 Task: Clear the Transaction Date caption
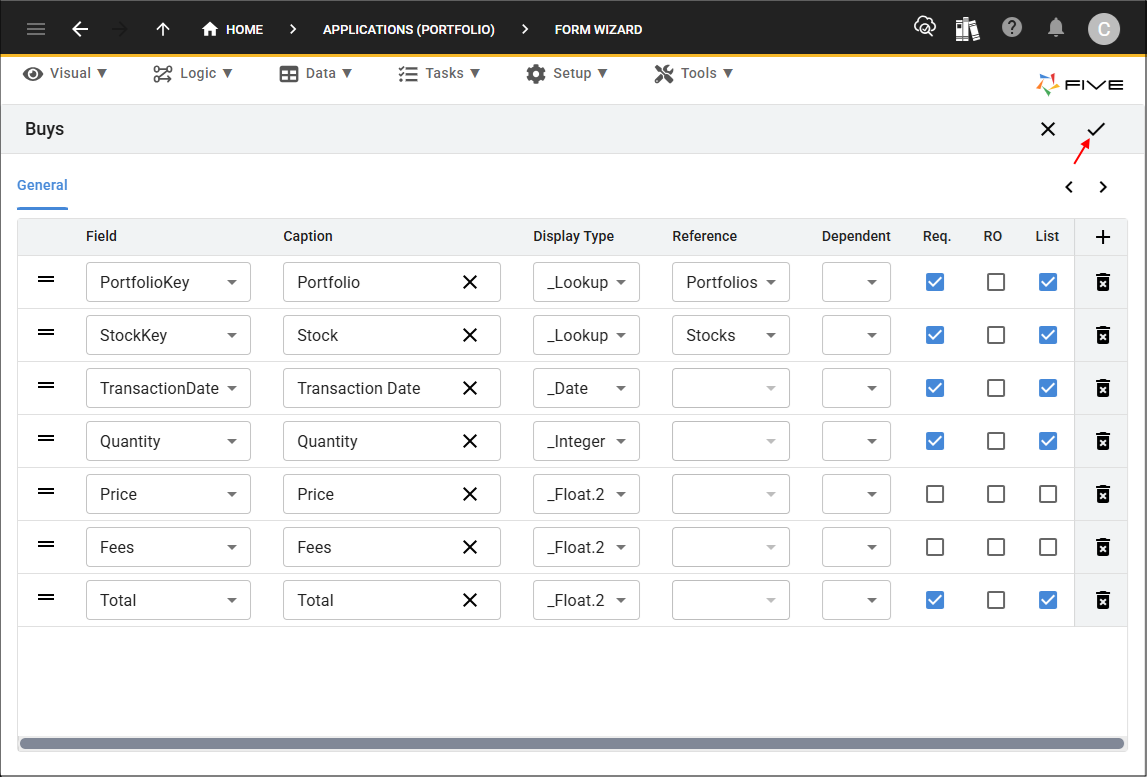point(470,388)
